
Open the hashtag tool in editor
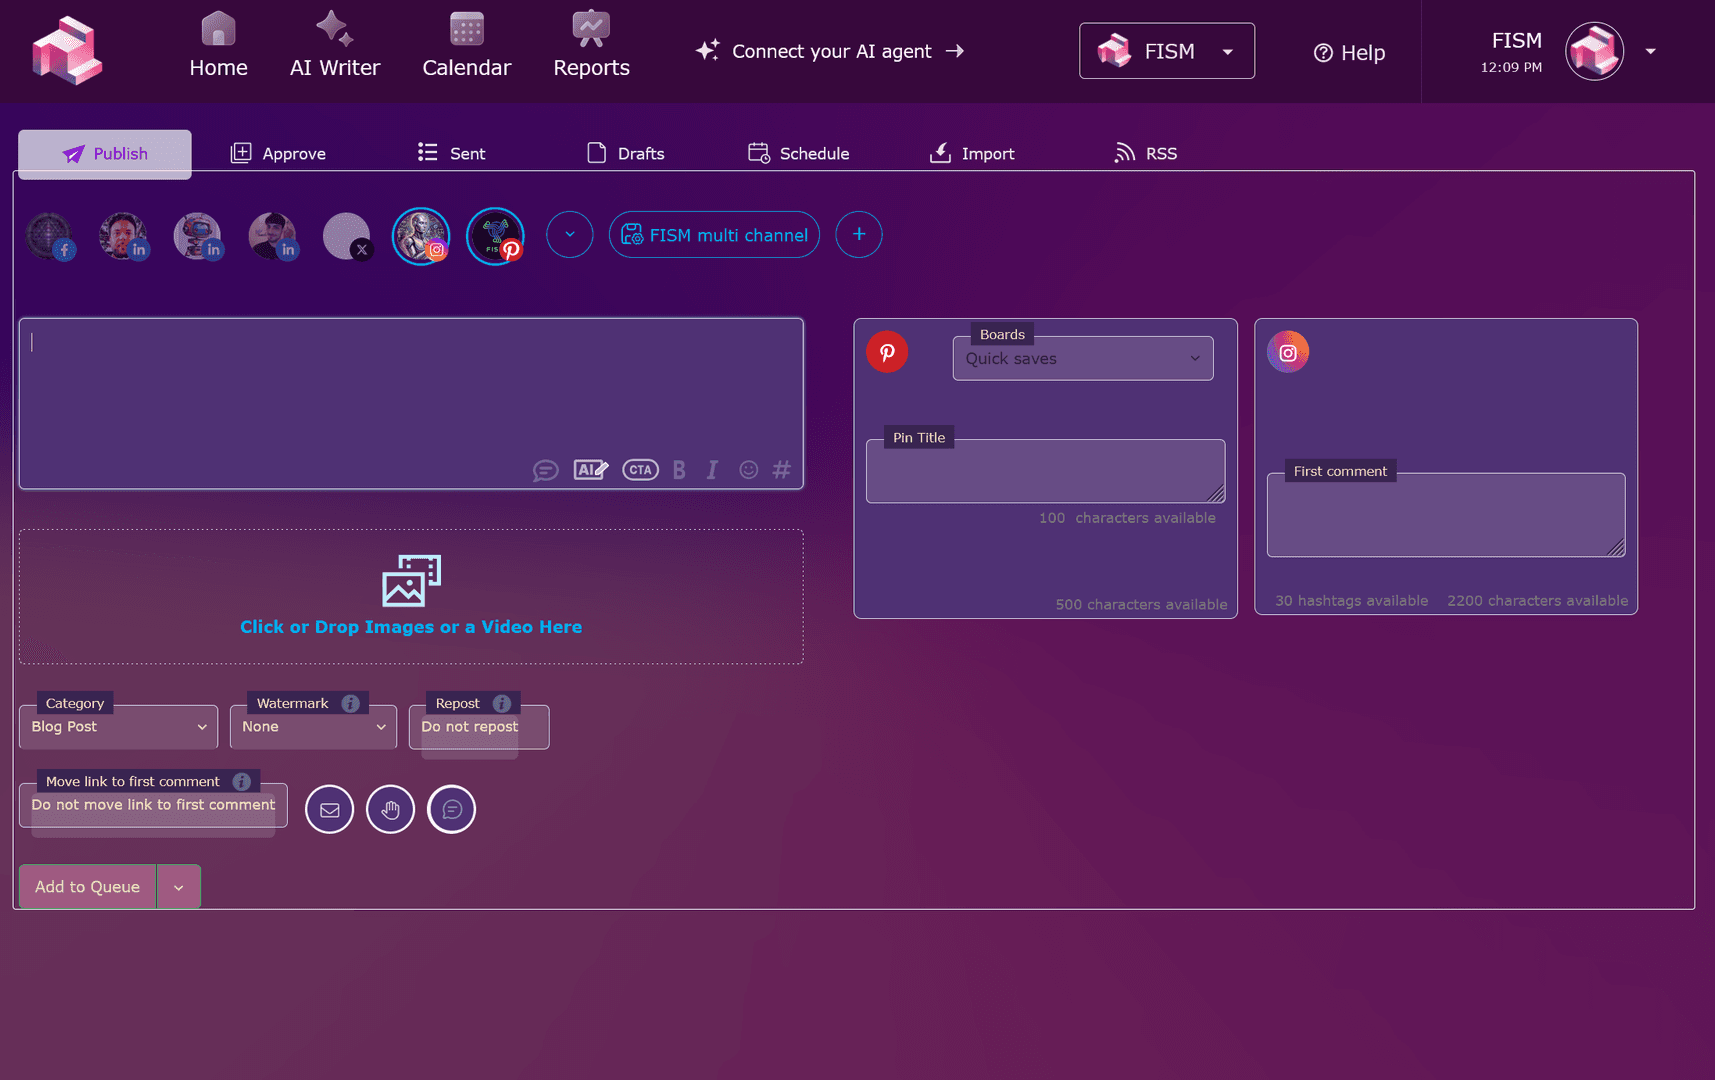[782, 469]
